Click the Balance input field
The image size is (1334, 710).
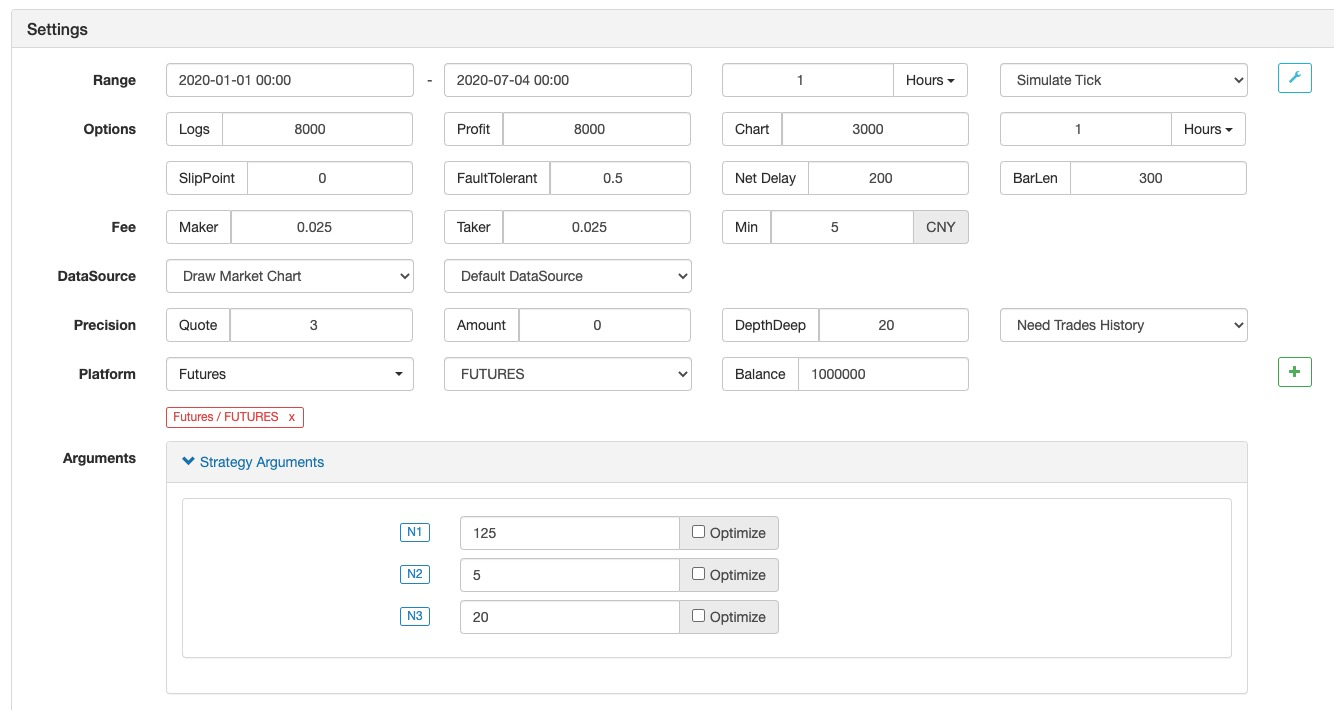click(882, 374)
